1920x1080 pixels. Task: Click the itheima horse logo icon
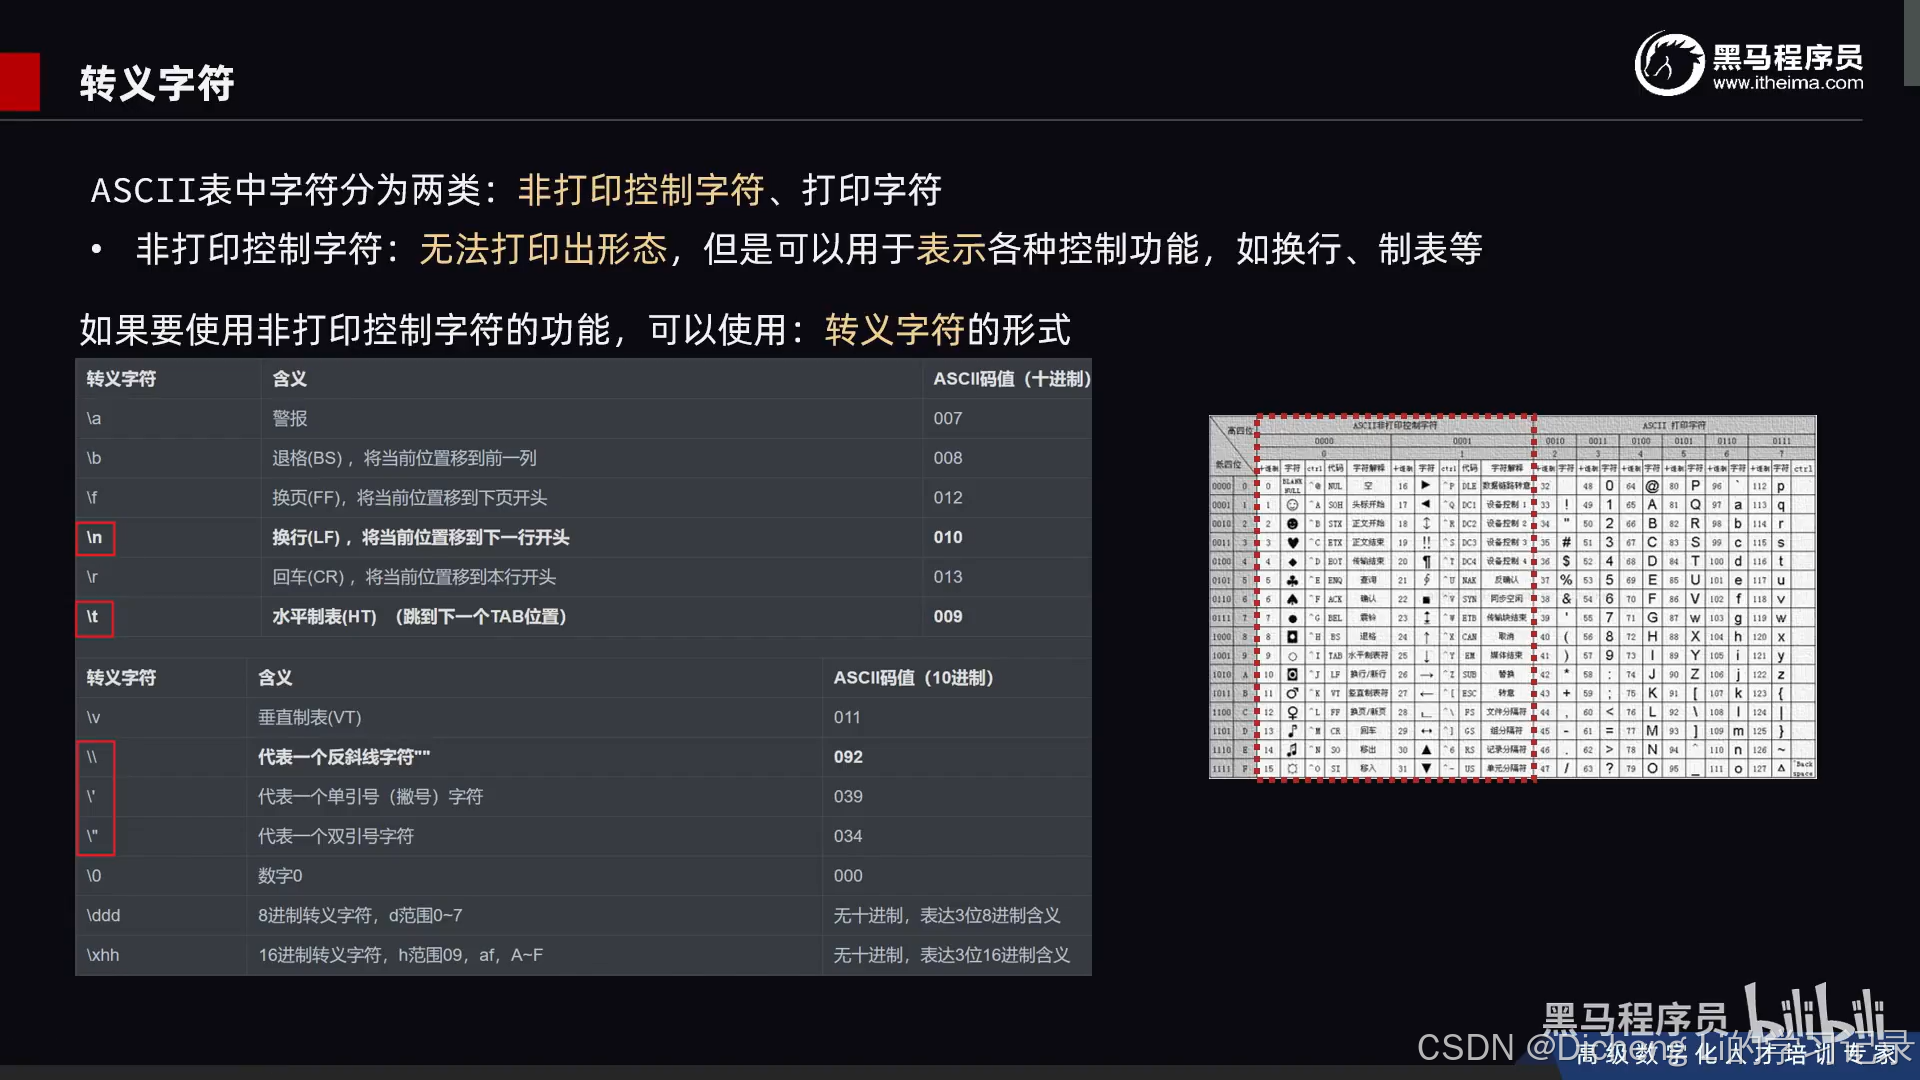point(1668,65)
